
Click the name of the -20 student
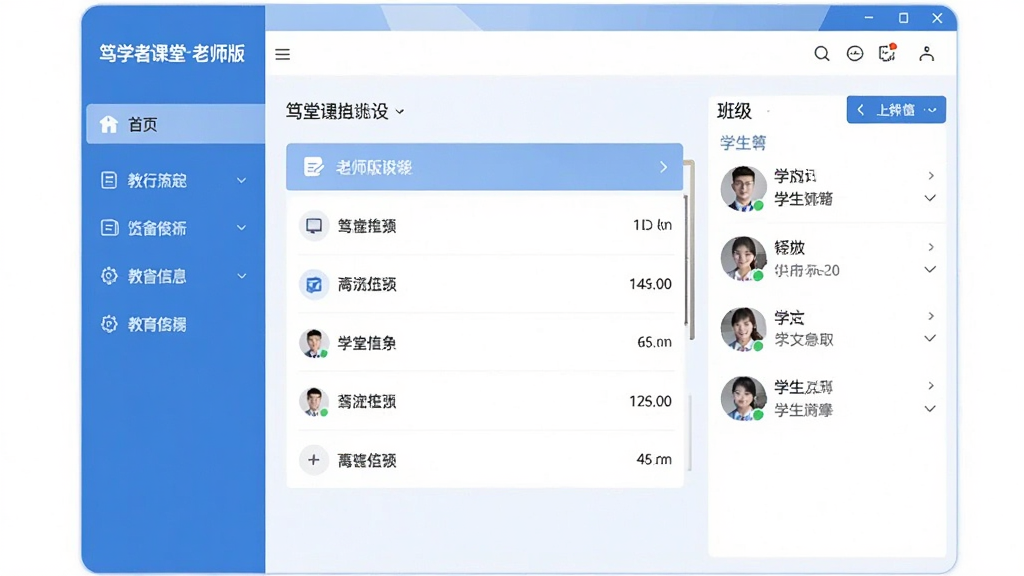(790, 248)
